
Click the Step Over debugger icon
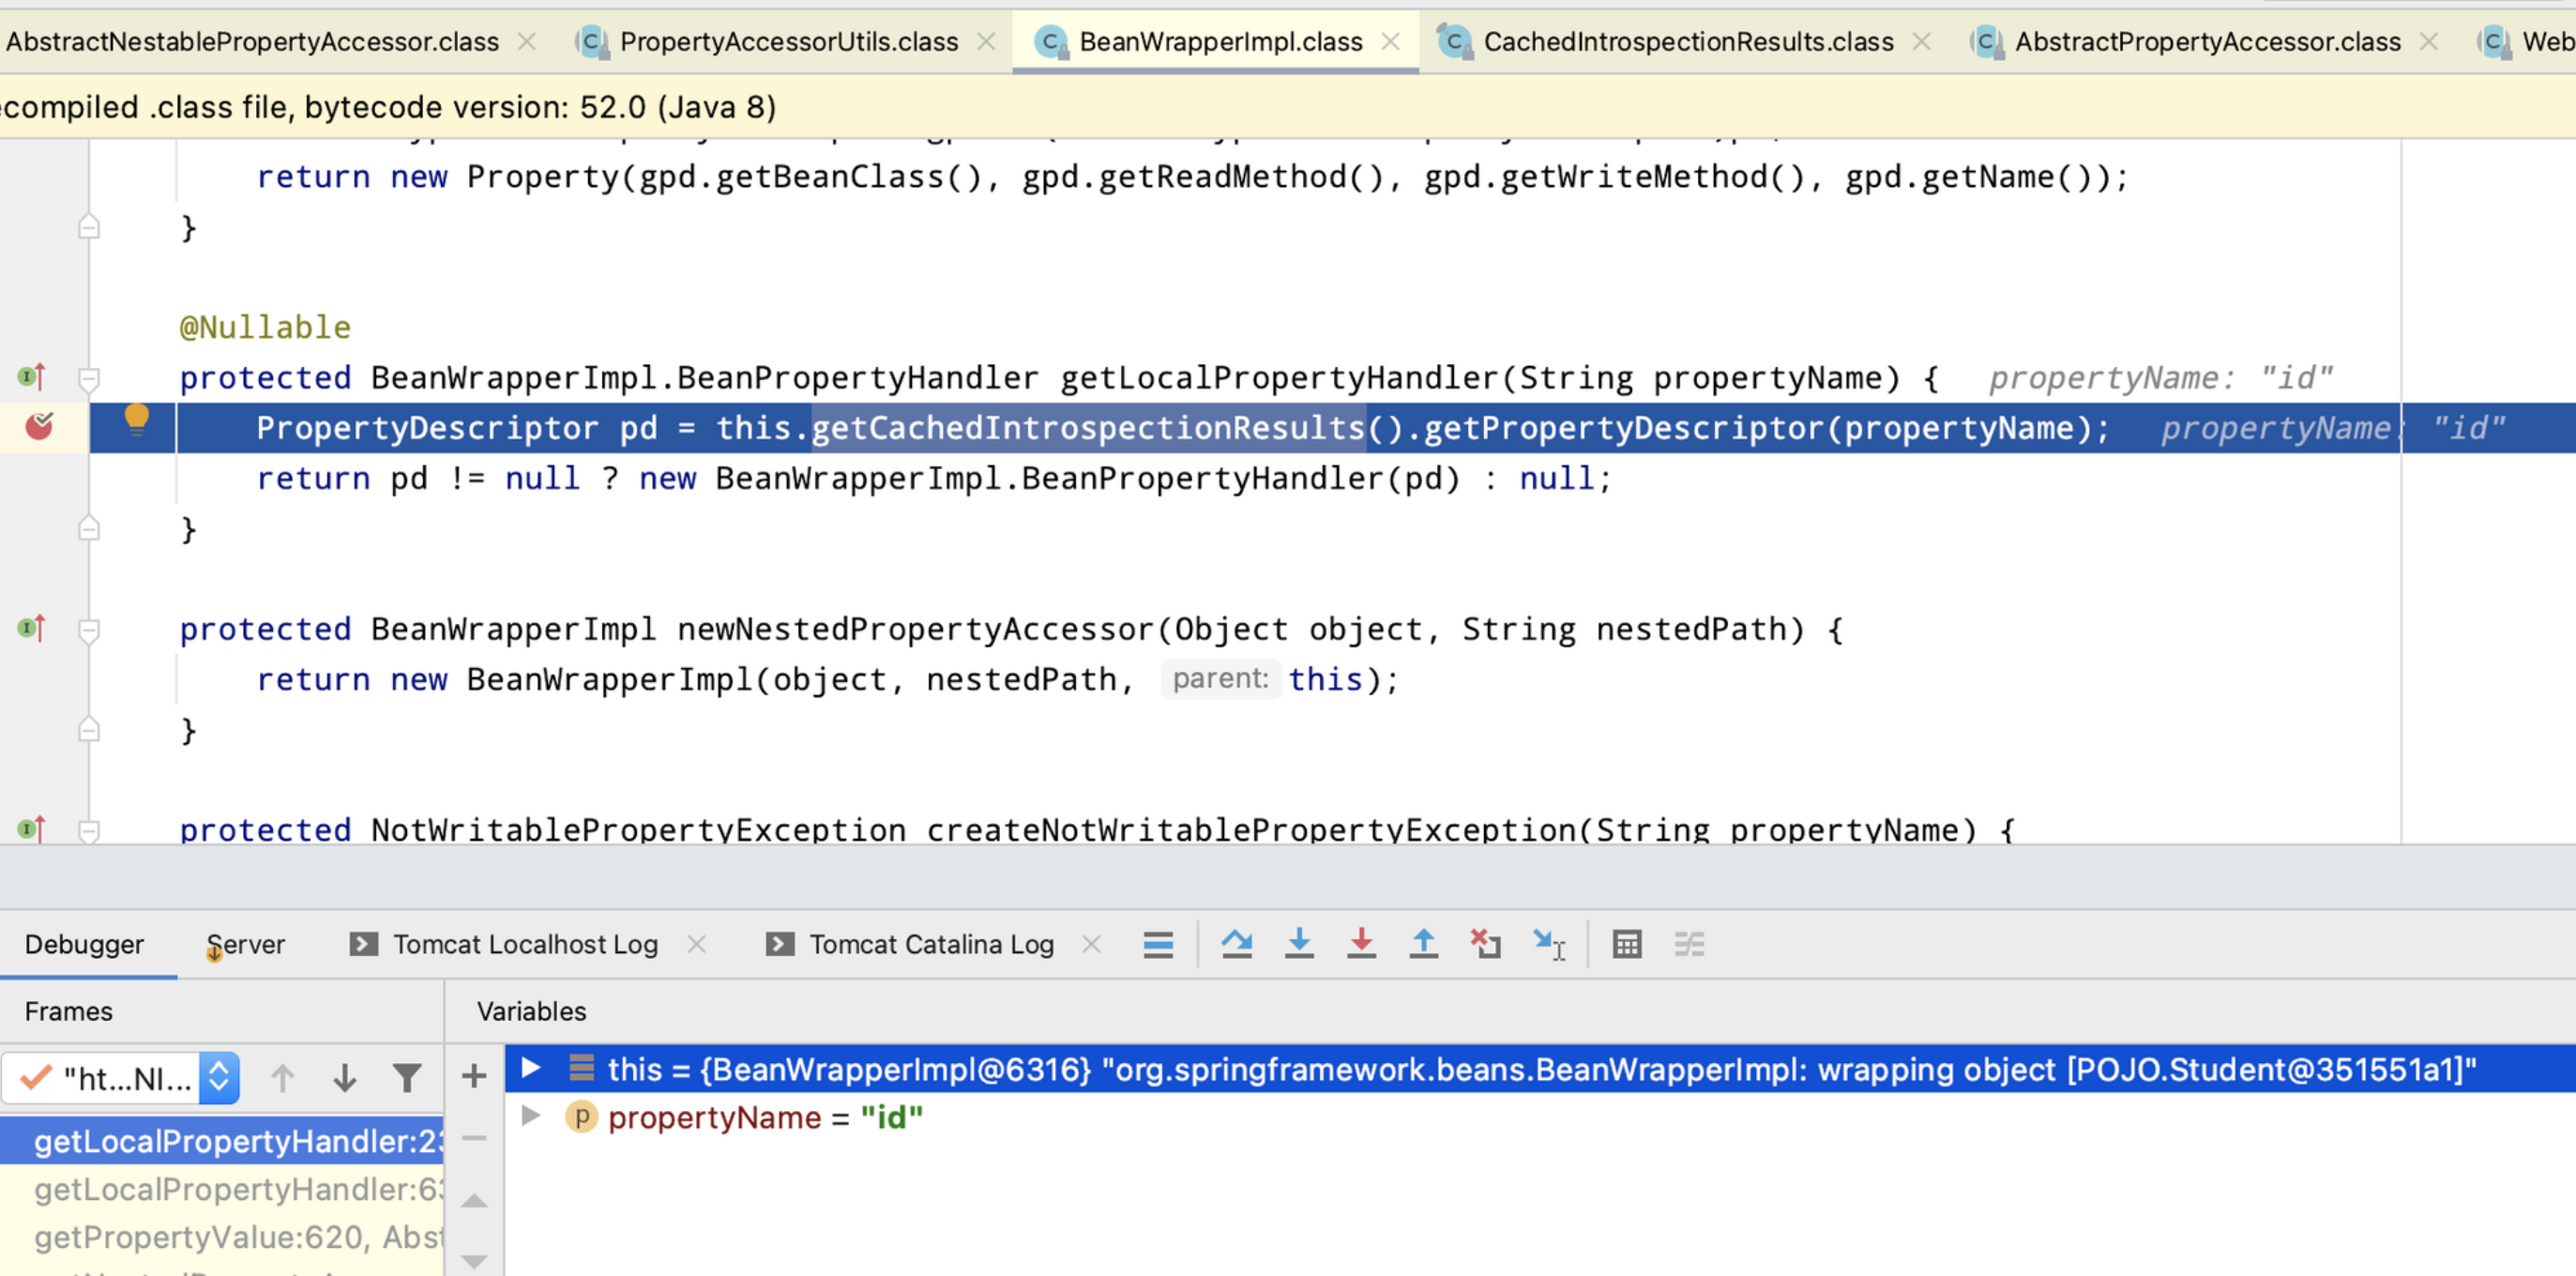tap(1237, 943)
